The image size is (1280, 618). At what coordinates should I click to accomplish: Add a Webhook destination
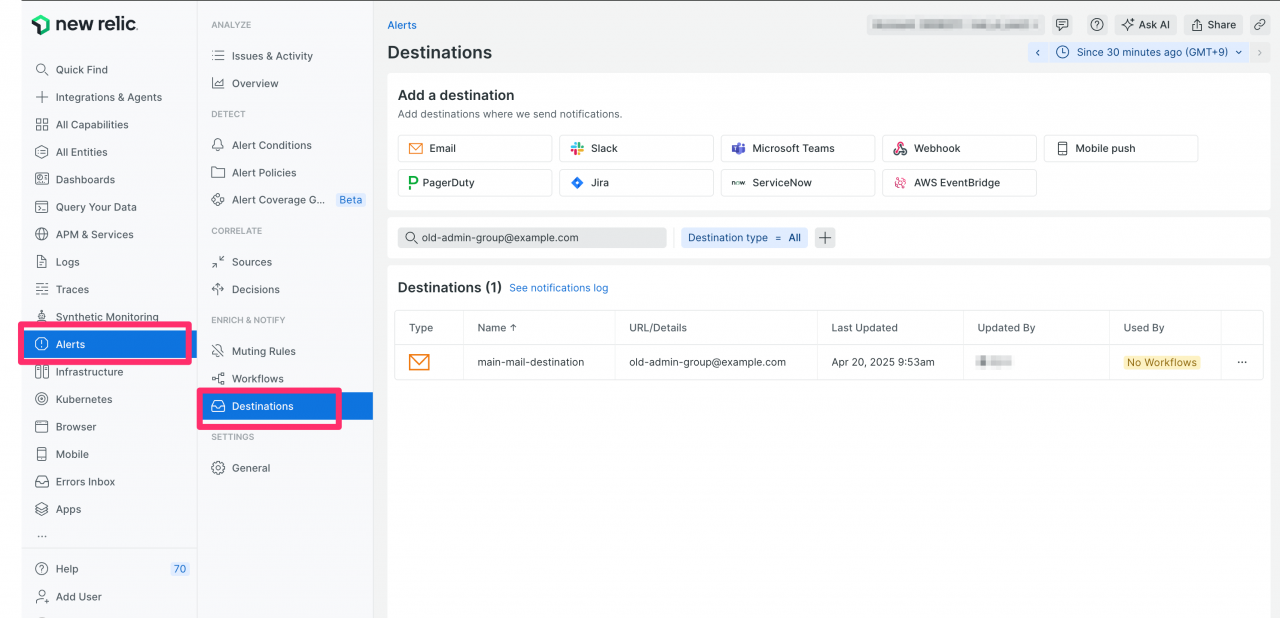[959, 148]
